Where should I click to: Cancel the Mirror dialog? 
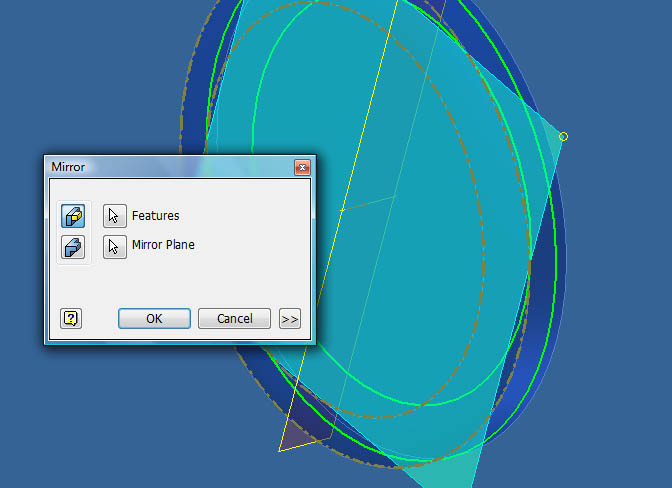click(234, 318)
